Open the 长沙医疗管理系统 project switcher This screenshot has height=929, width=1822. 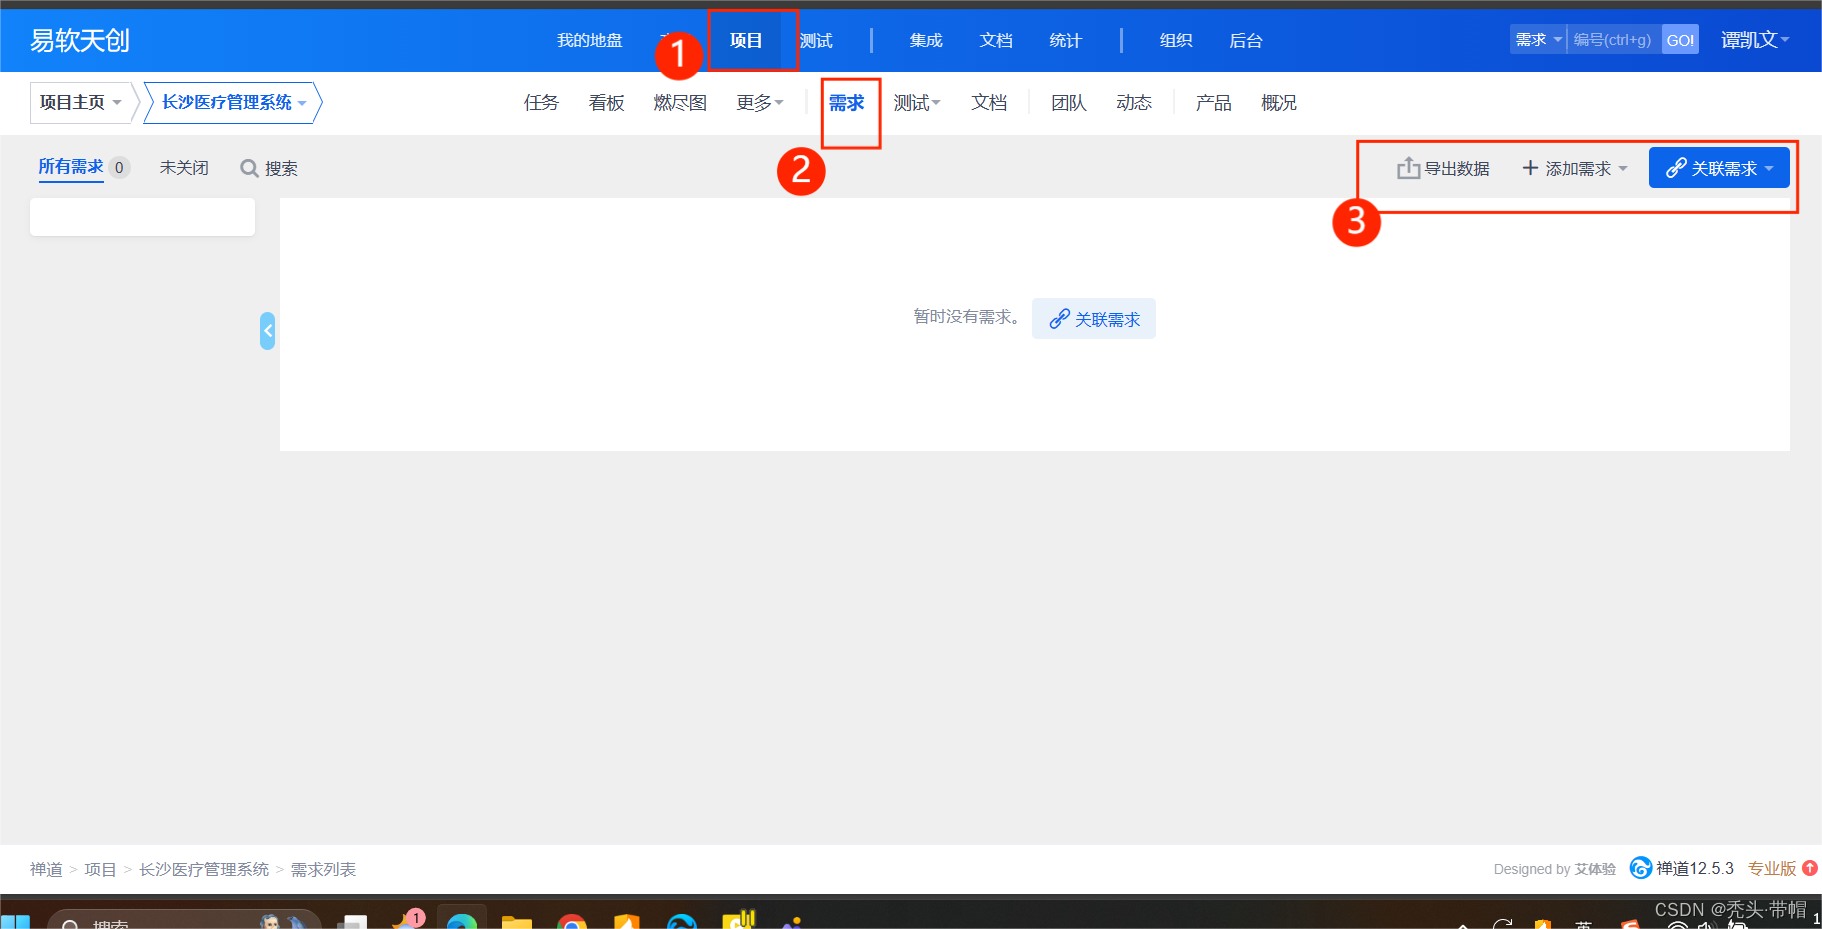click(x=234, y=103)
